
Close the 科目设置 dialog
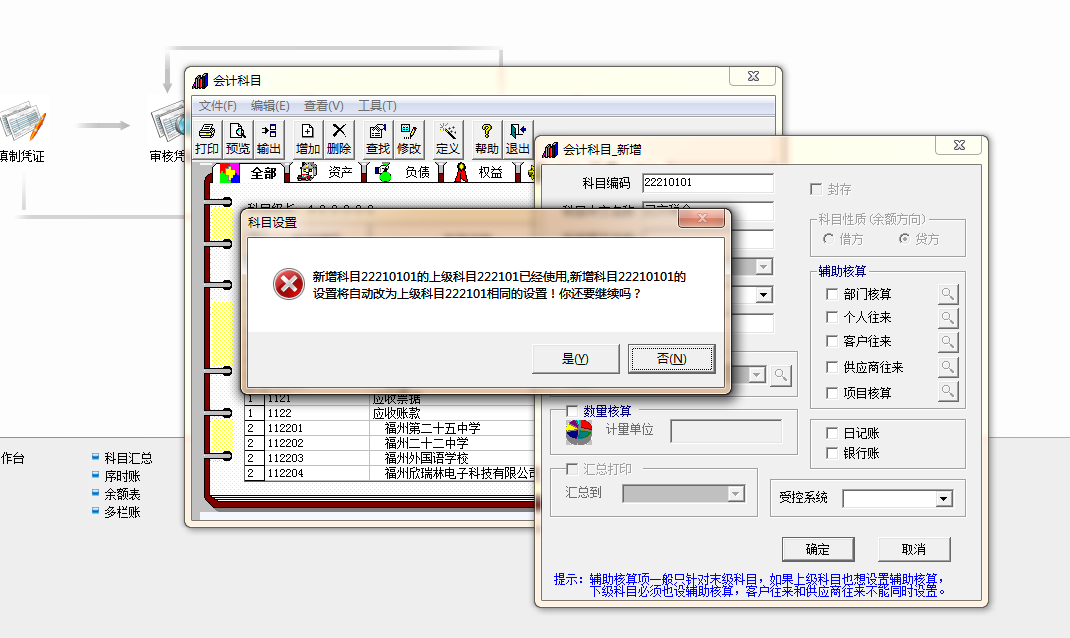pos(702,218)
